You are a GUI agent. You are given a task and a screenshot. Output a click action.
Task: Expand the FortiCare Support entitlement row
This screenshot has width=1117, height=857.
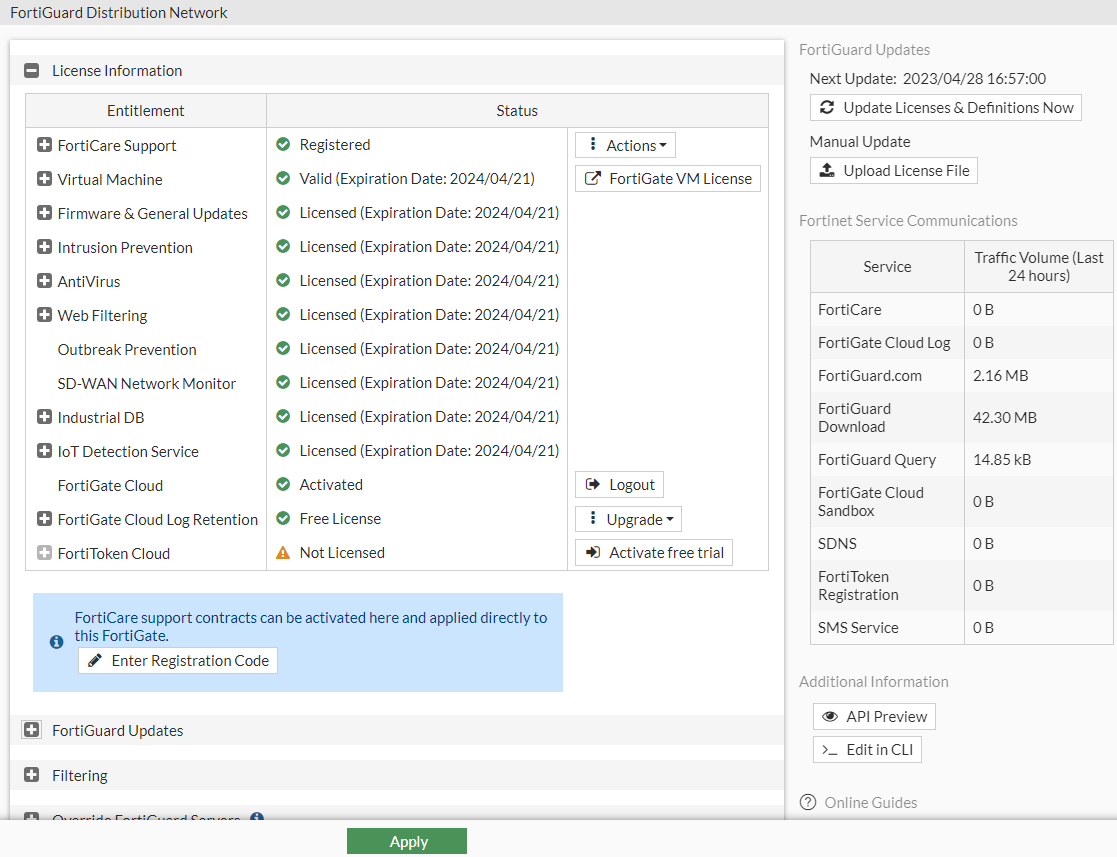point(44,145)
